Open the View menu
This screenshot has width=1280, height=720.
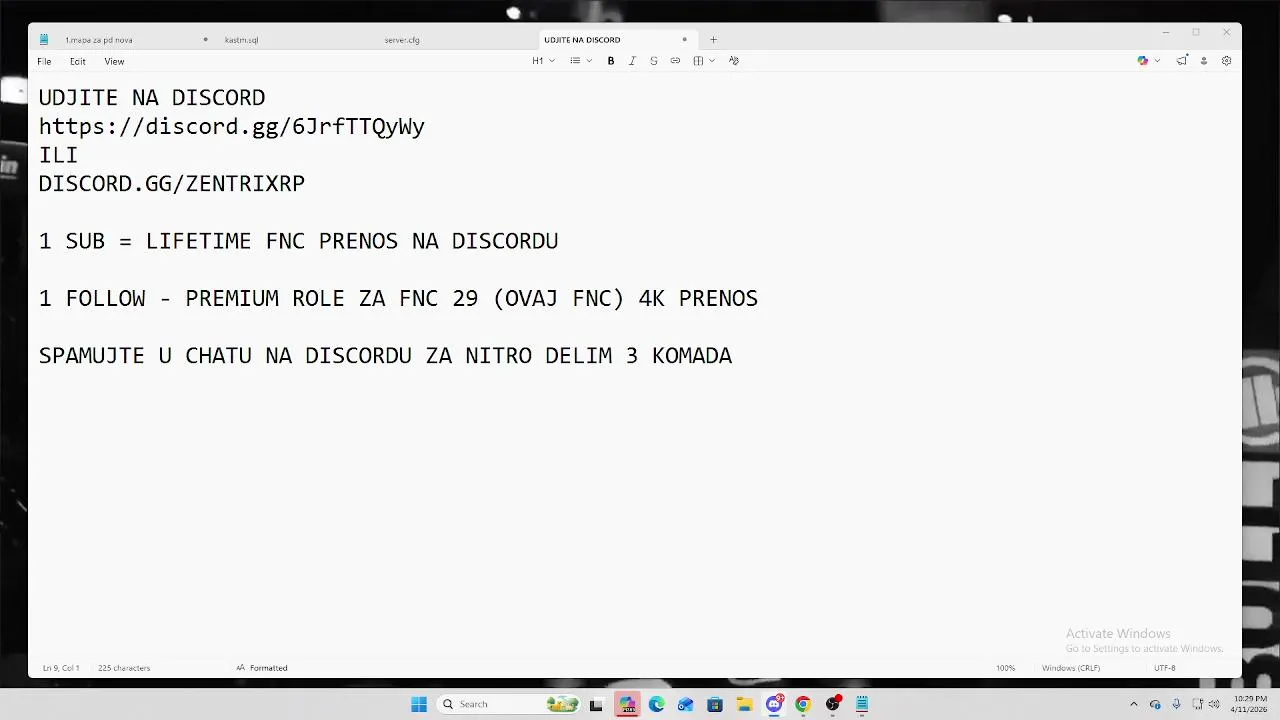tap(114, 61)
